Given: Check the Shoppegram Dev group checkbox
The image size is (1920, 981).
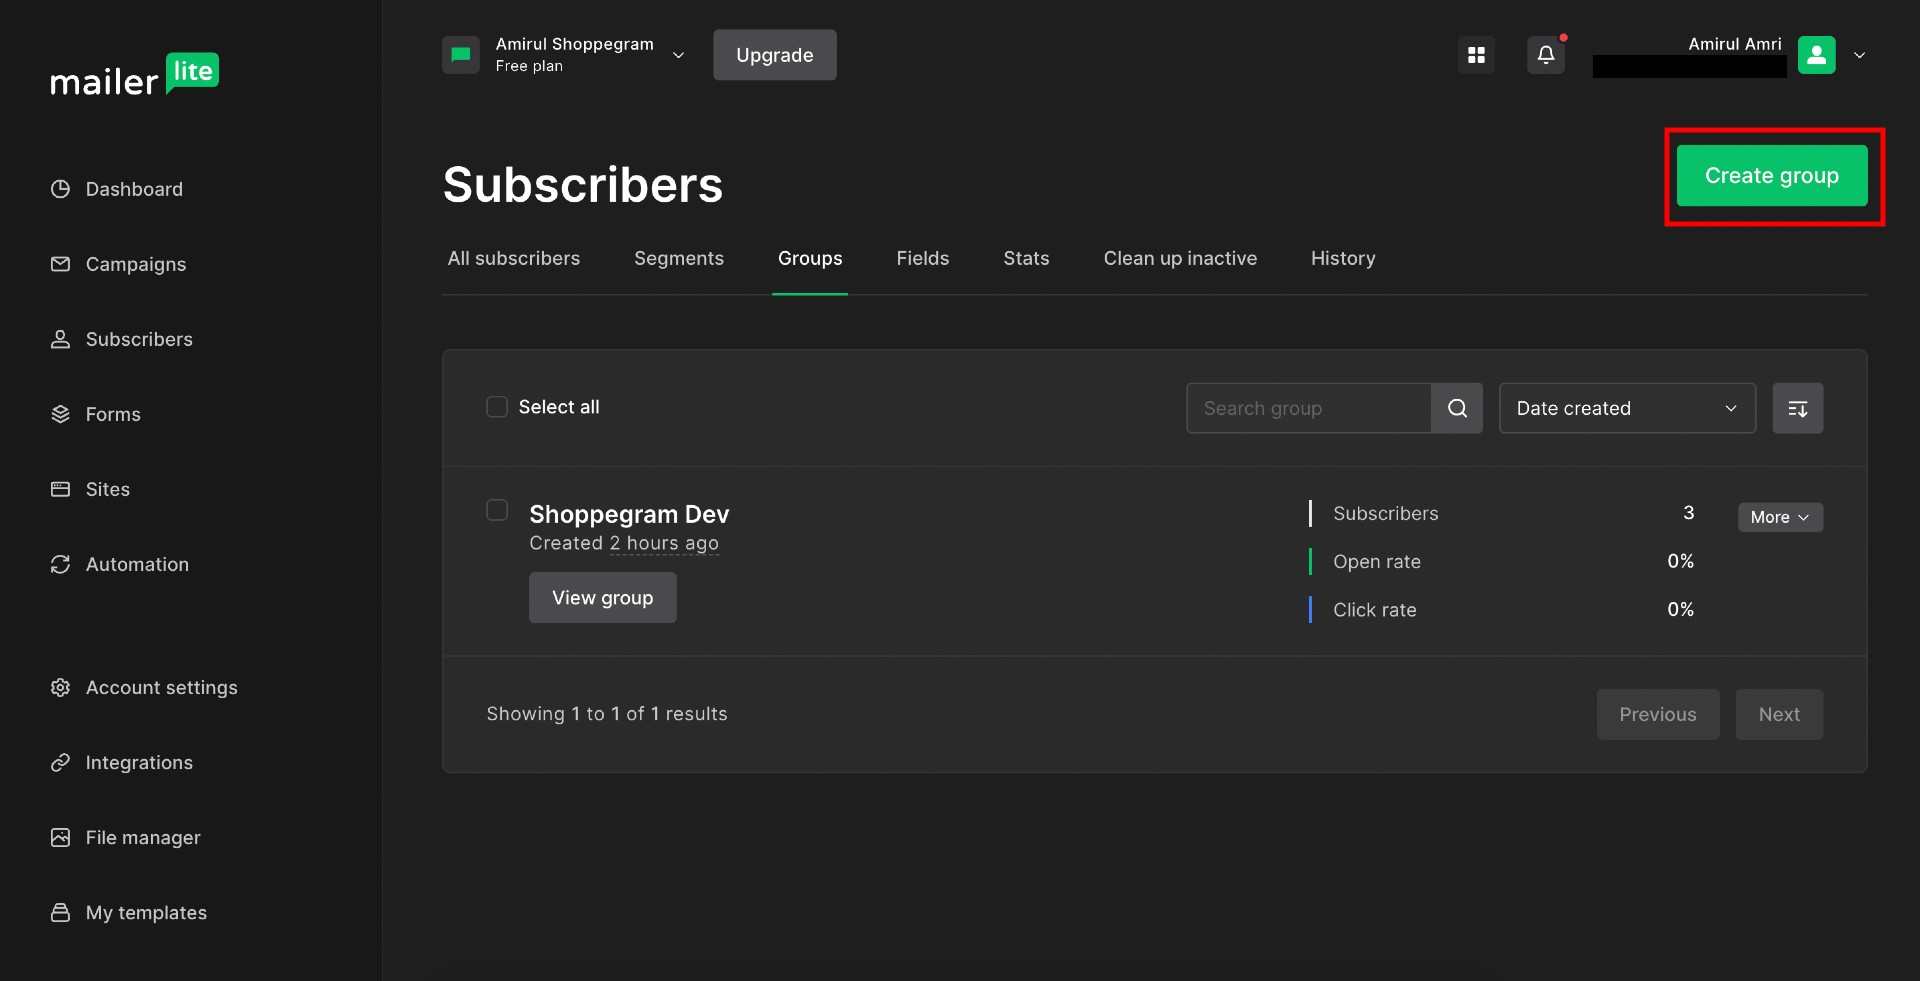Looking at the screenshot, I should [x=497, y=510].
